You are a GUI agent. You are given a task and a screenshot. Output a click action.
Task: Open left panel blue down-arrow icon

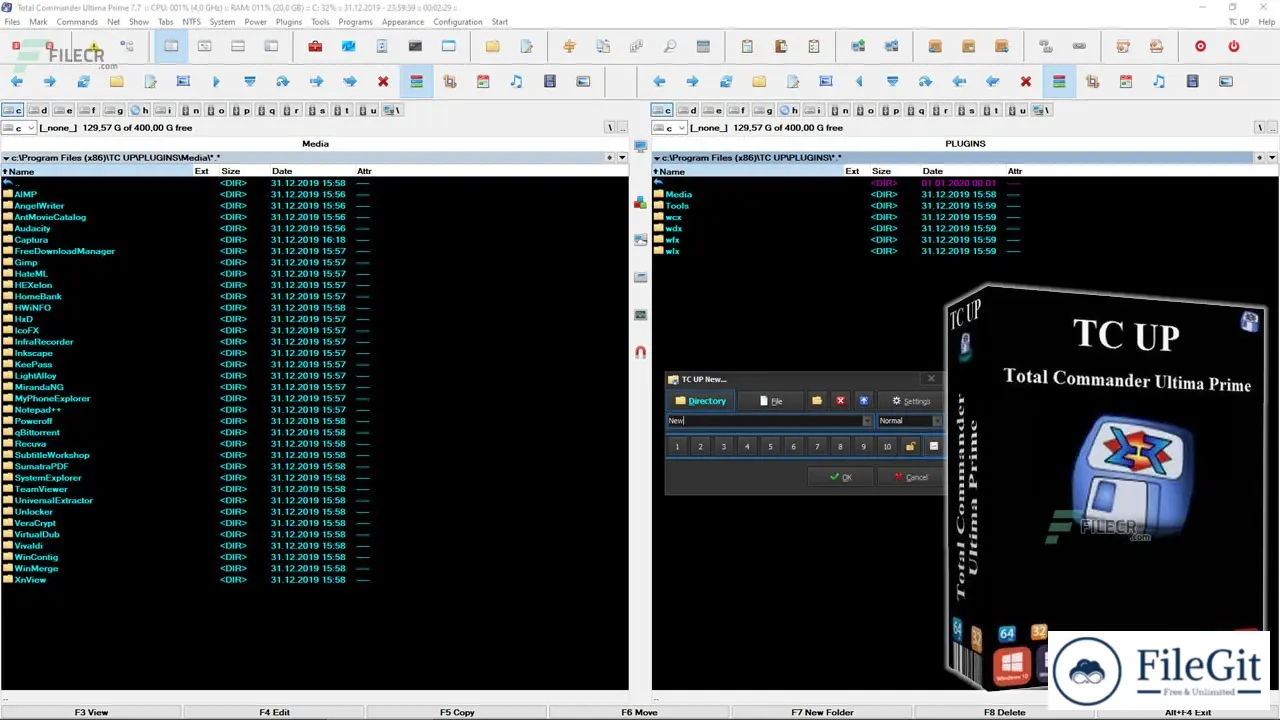[x=250, y=81]
